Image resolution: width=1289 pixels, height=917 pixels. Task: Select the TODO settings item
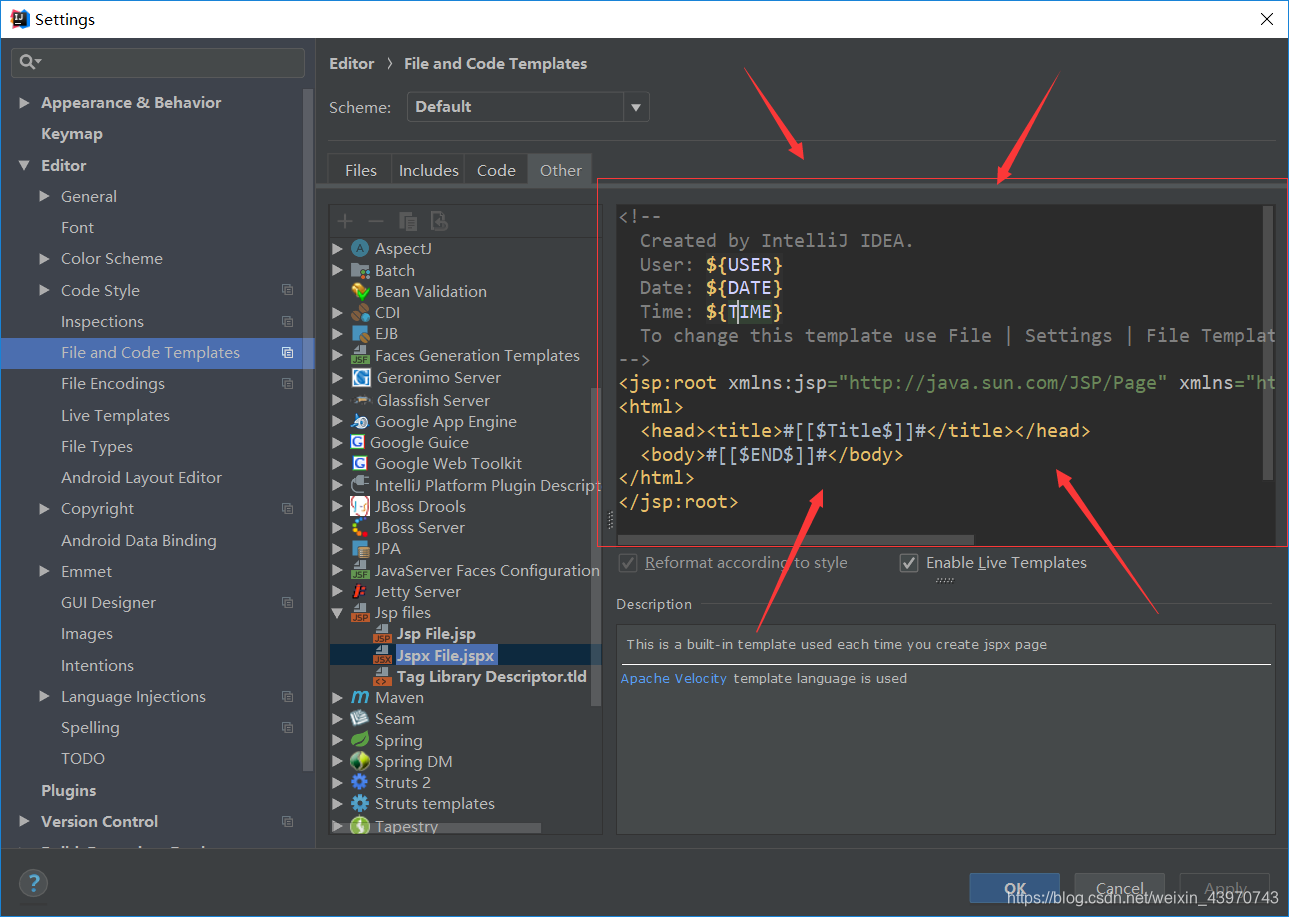(82, 759)
